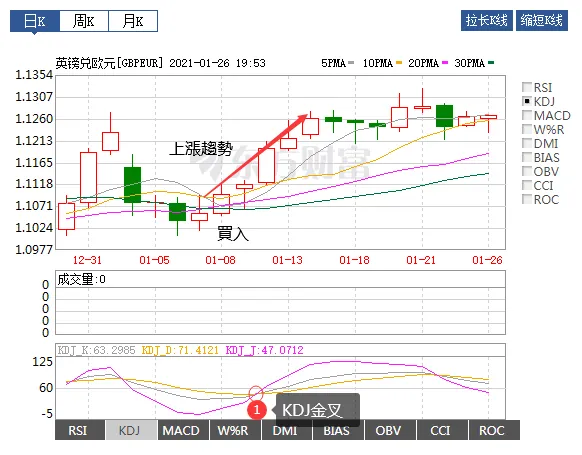This screenshot has height=455, width=582.
Task: Click the 成交量:0 volume label
Action: tap(81, 279)
